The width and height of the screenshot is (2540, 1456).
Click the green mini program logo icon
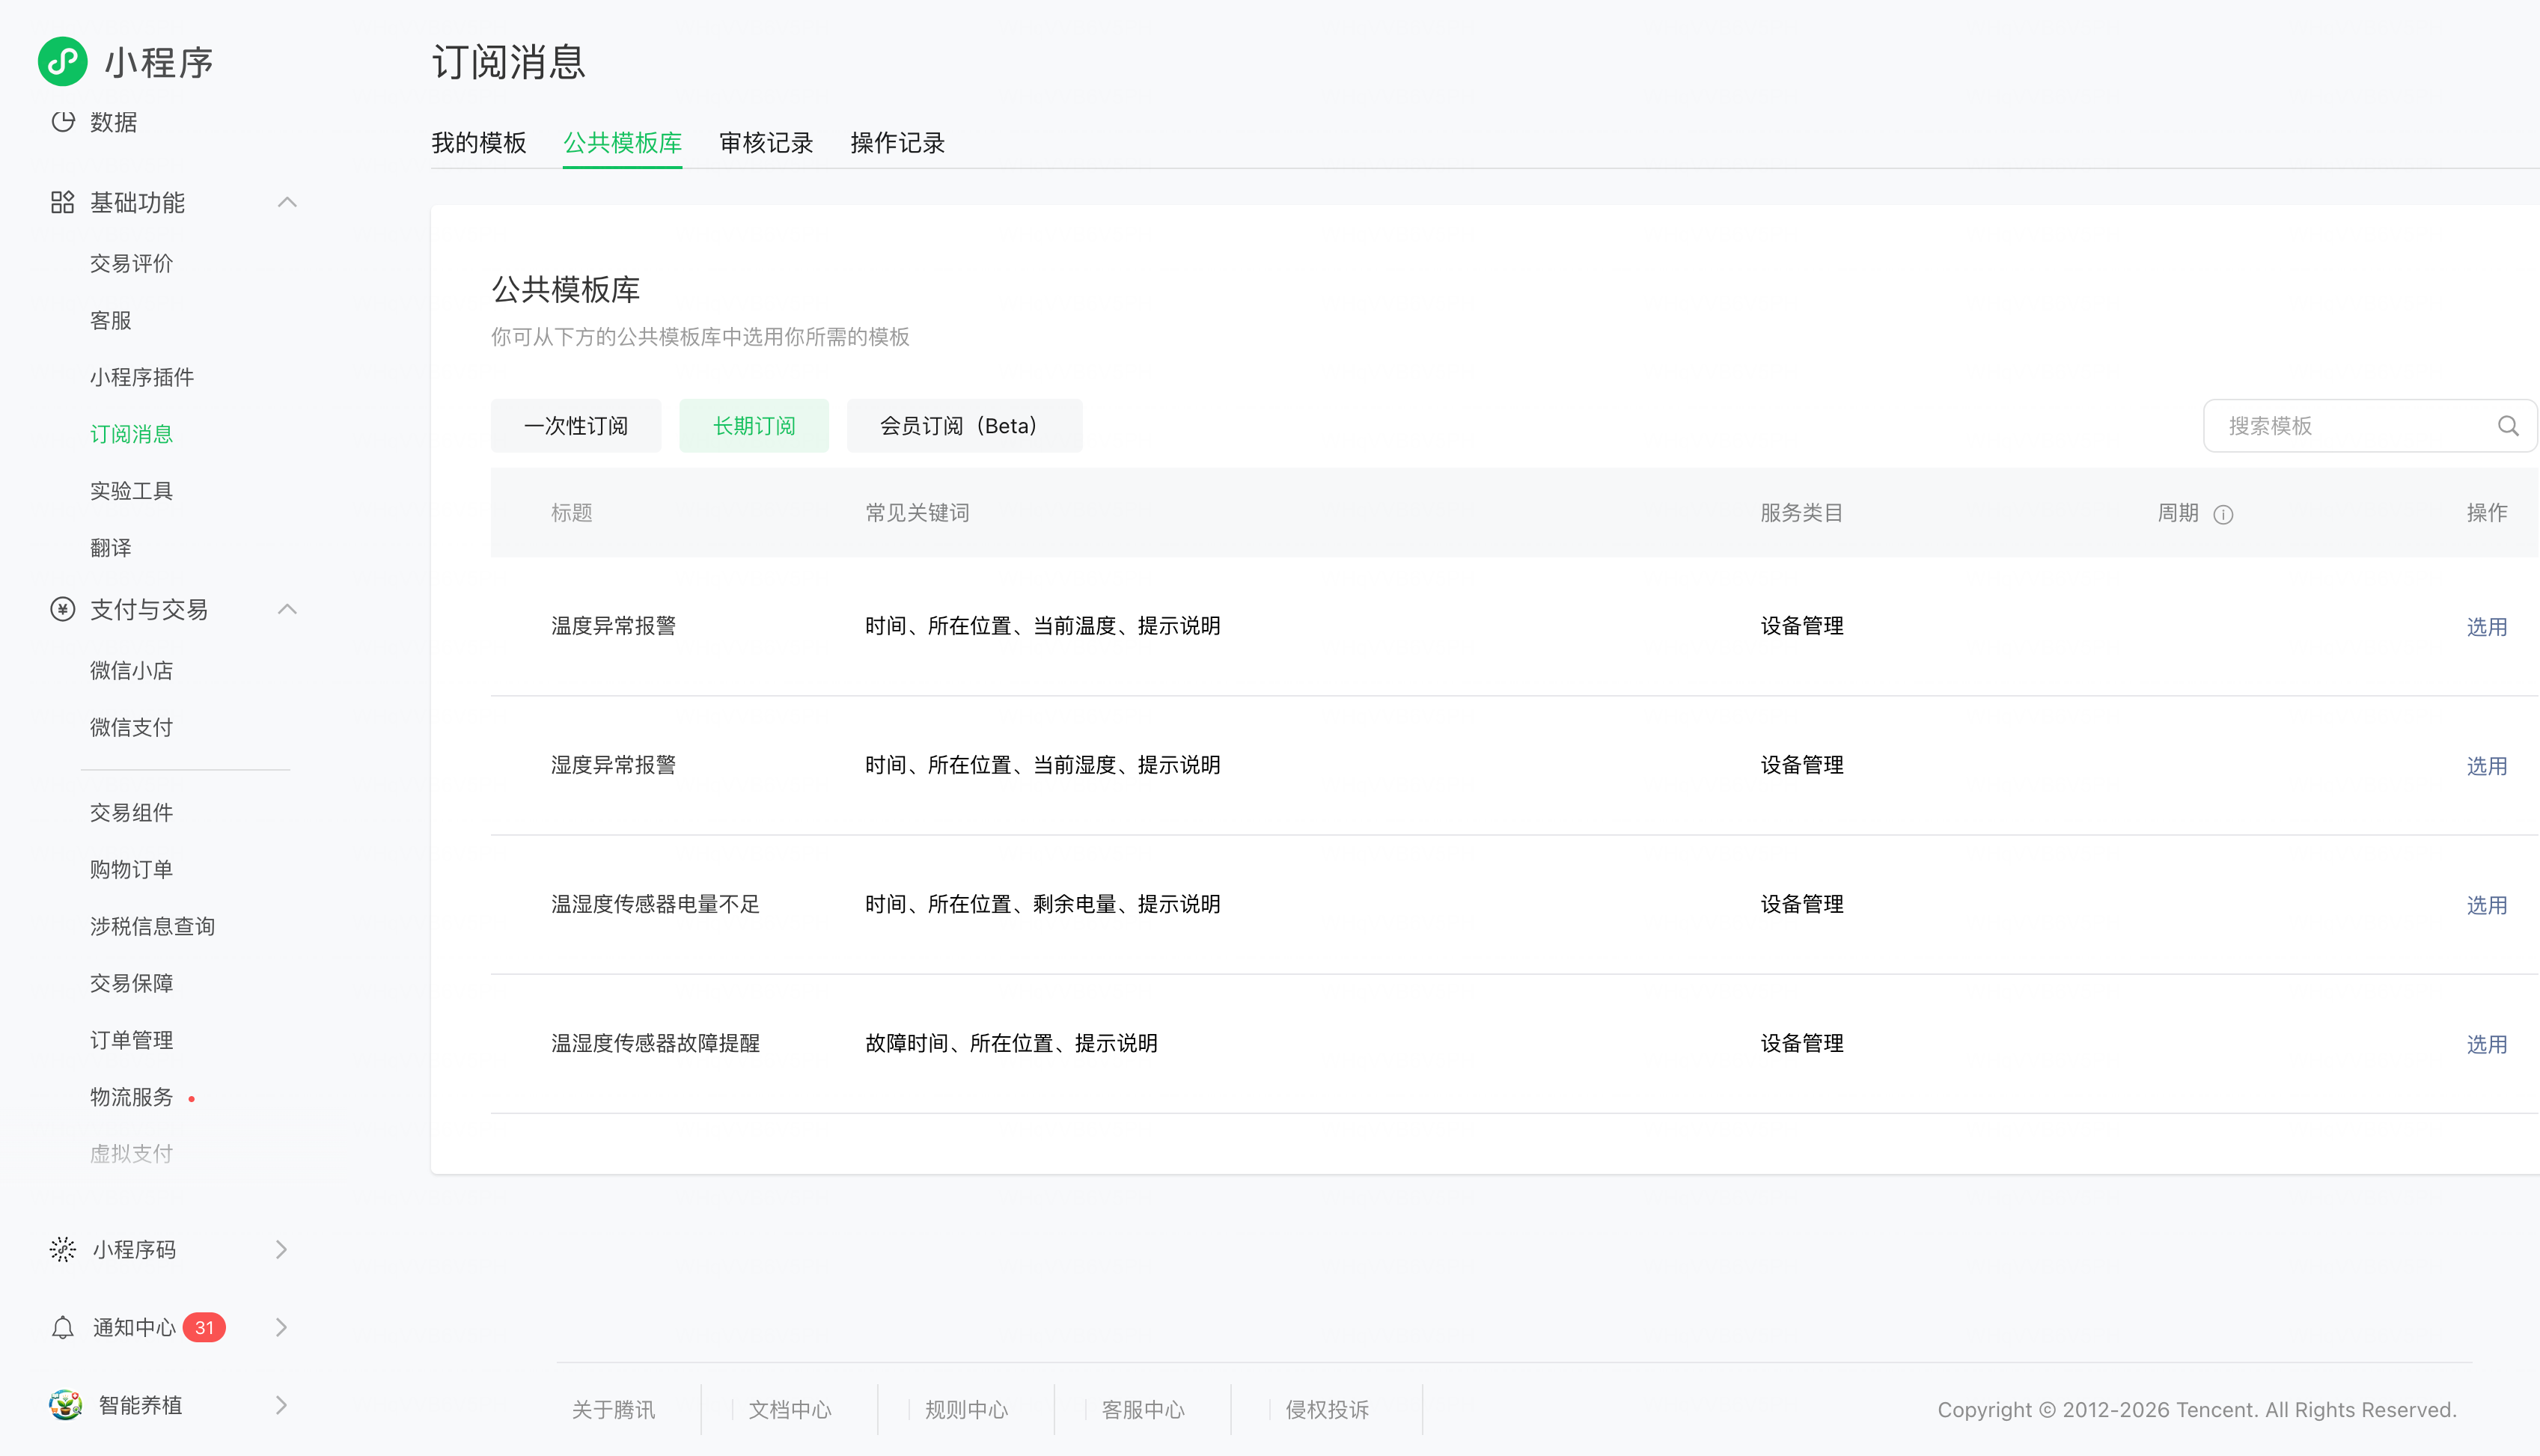62,62
